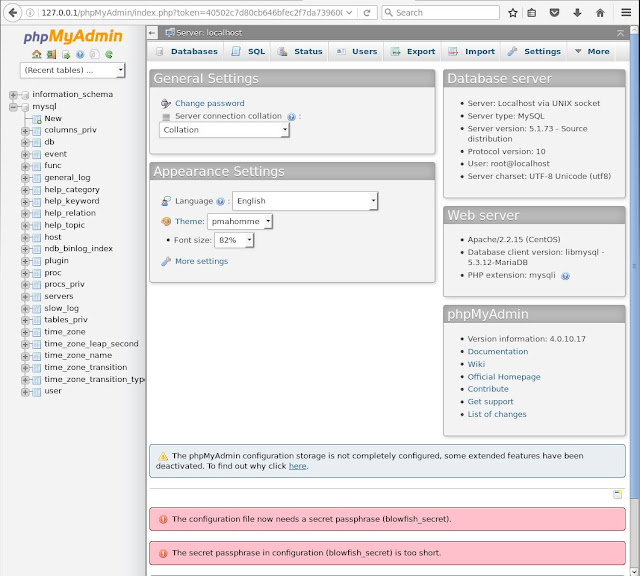Expand the user table node
Viewport: 640px width, 576px height.
coord(25,392)
